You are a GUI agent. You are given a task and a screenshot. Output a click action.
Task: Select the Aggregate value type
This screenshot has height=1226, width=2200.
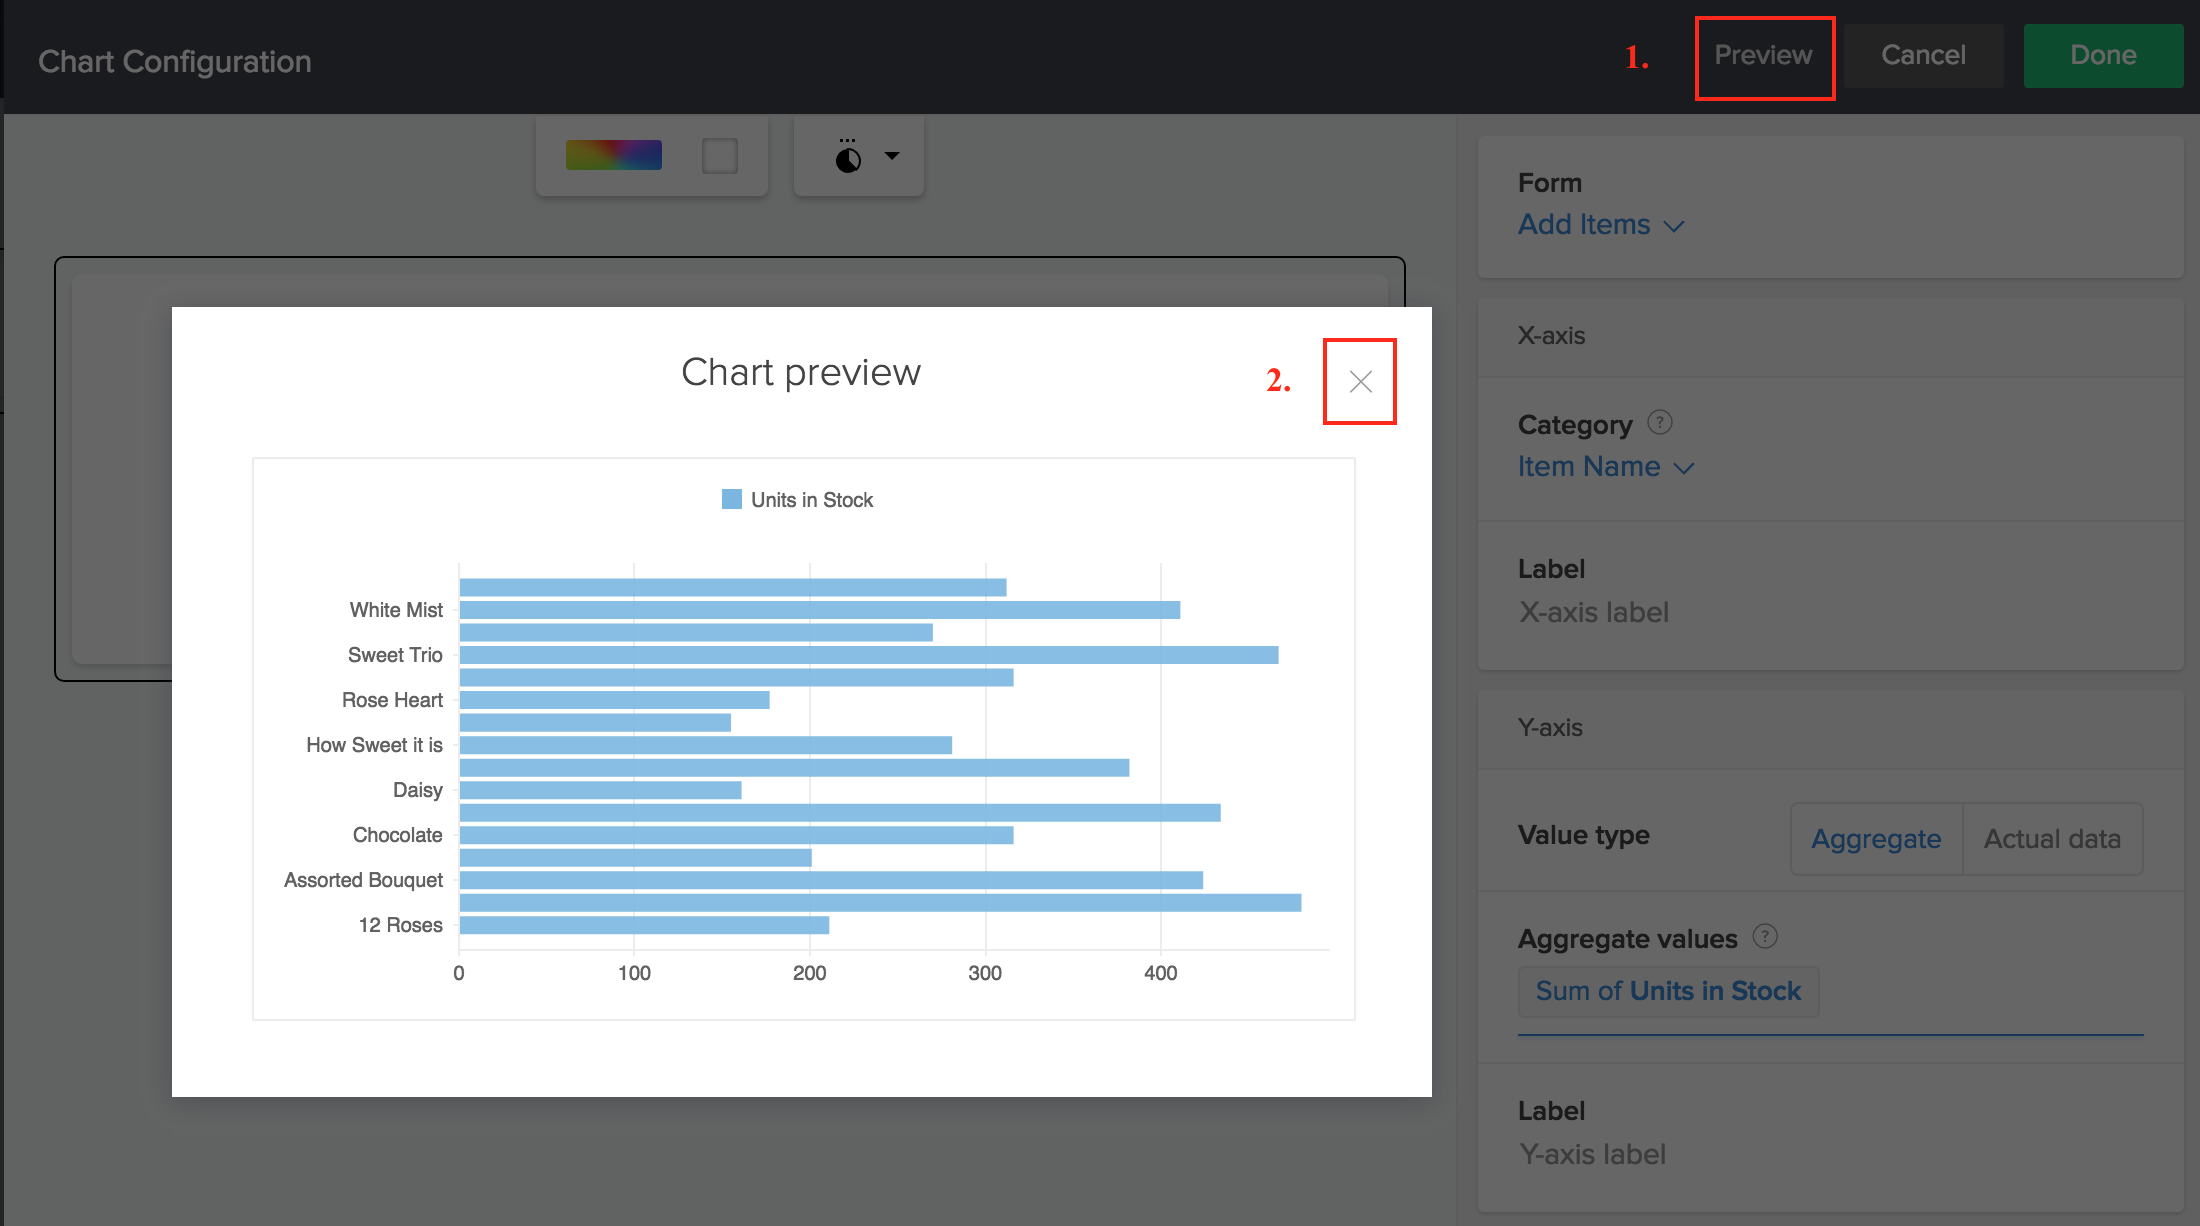click(x=1876, y=839)
